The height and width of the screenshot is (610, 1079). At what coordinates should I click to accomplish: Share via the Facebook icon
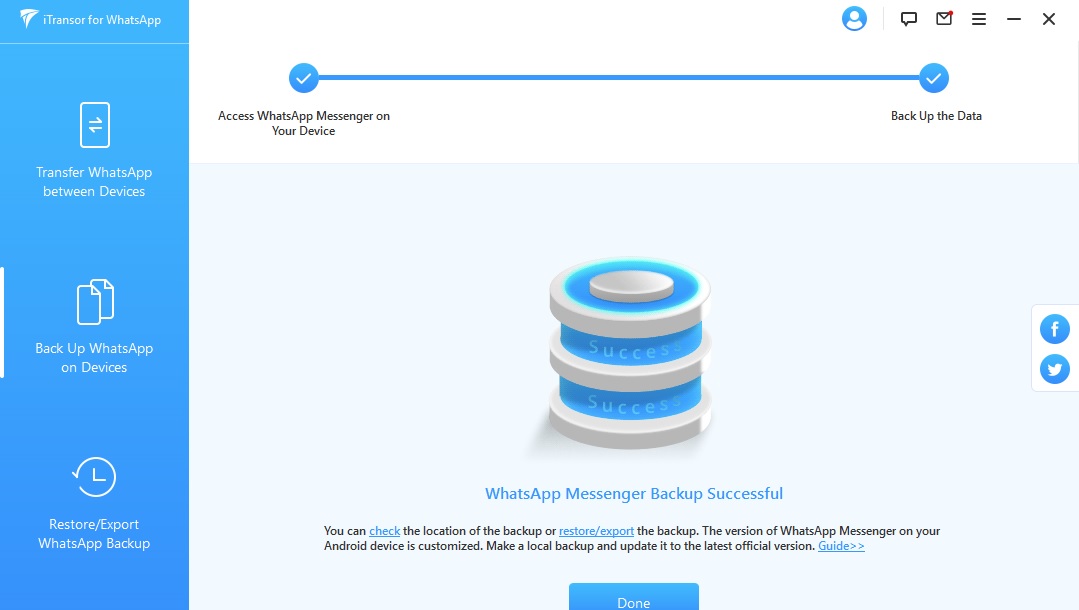(1054, 329)
